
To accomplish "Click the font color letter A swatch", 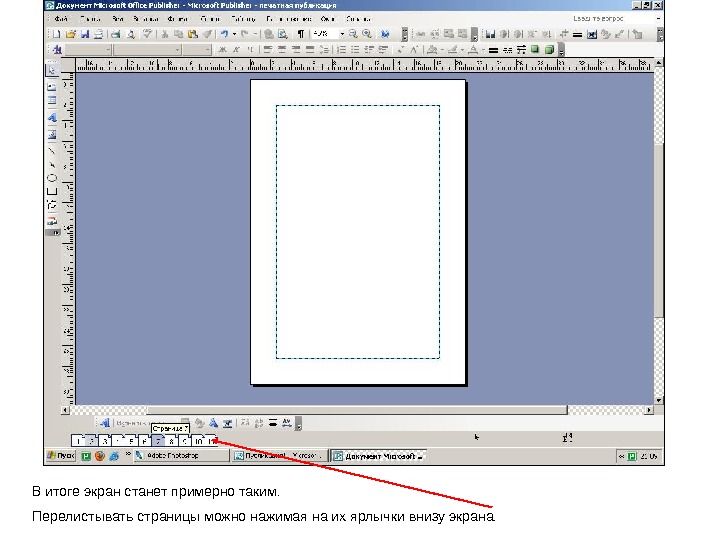I will (473, 50).
